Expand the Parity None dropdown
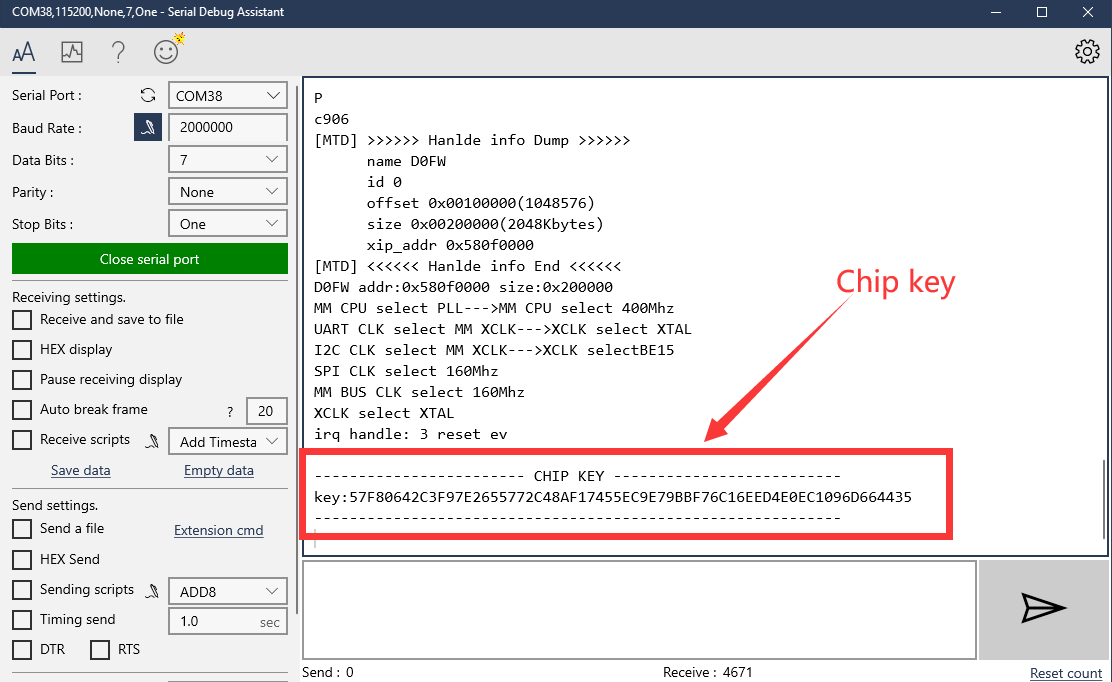 click(x=228, y=191)
